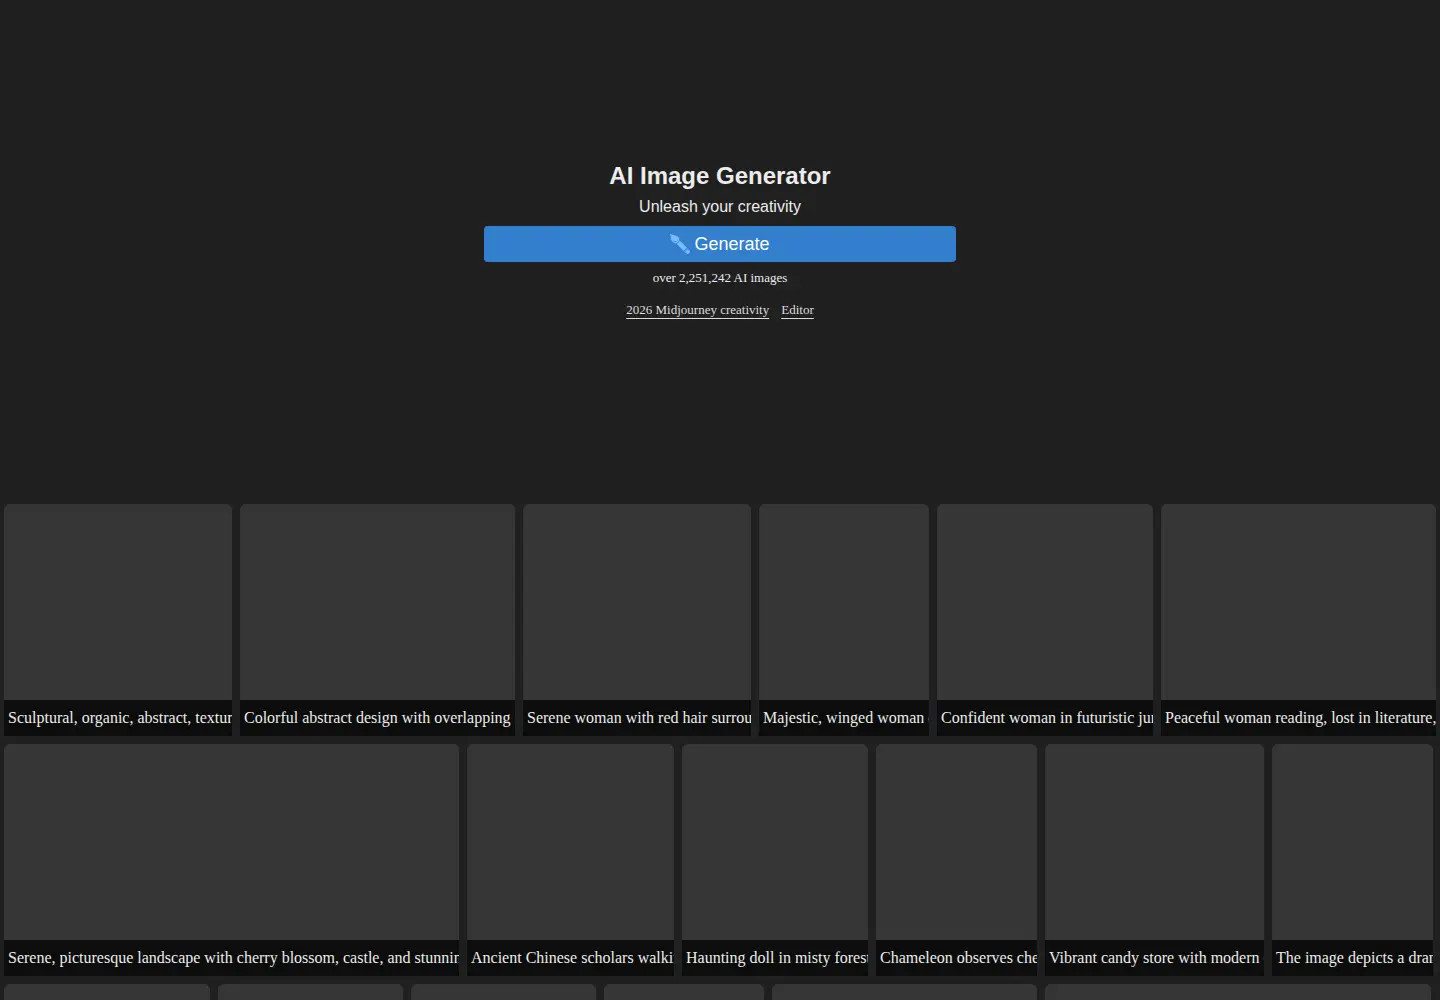Click the "Confident woman in futuristic" caption
Screen dimensions: 1440x1000
tap(1047, 718)
